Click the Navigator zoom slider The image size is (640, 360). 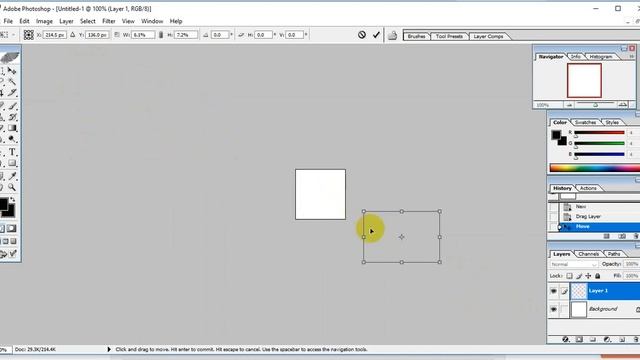click(x=596, y=104)
